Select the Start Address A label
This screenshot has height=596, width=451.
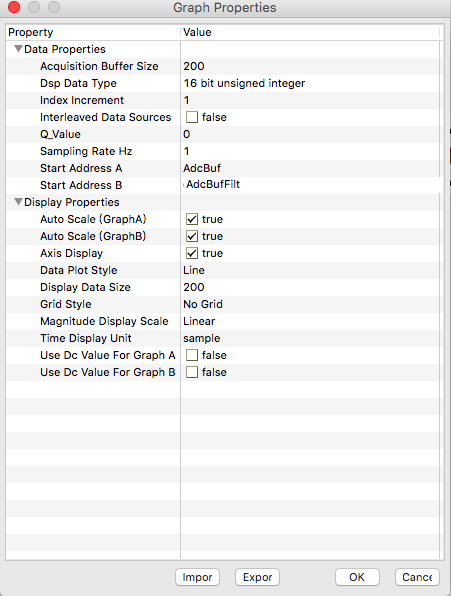(x=81, y=168)
